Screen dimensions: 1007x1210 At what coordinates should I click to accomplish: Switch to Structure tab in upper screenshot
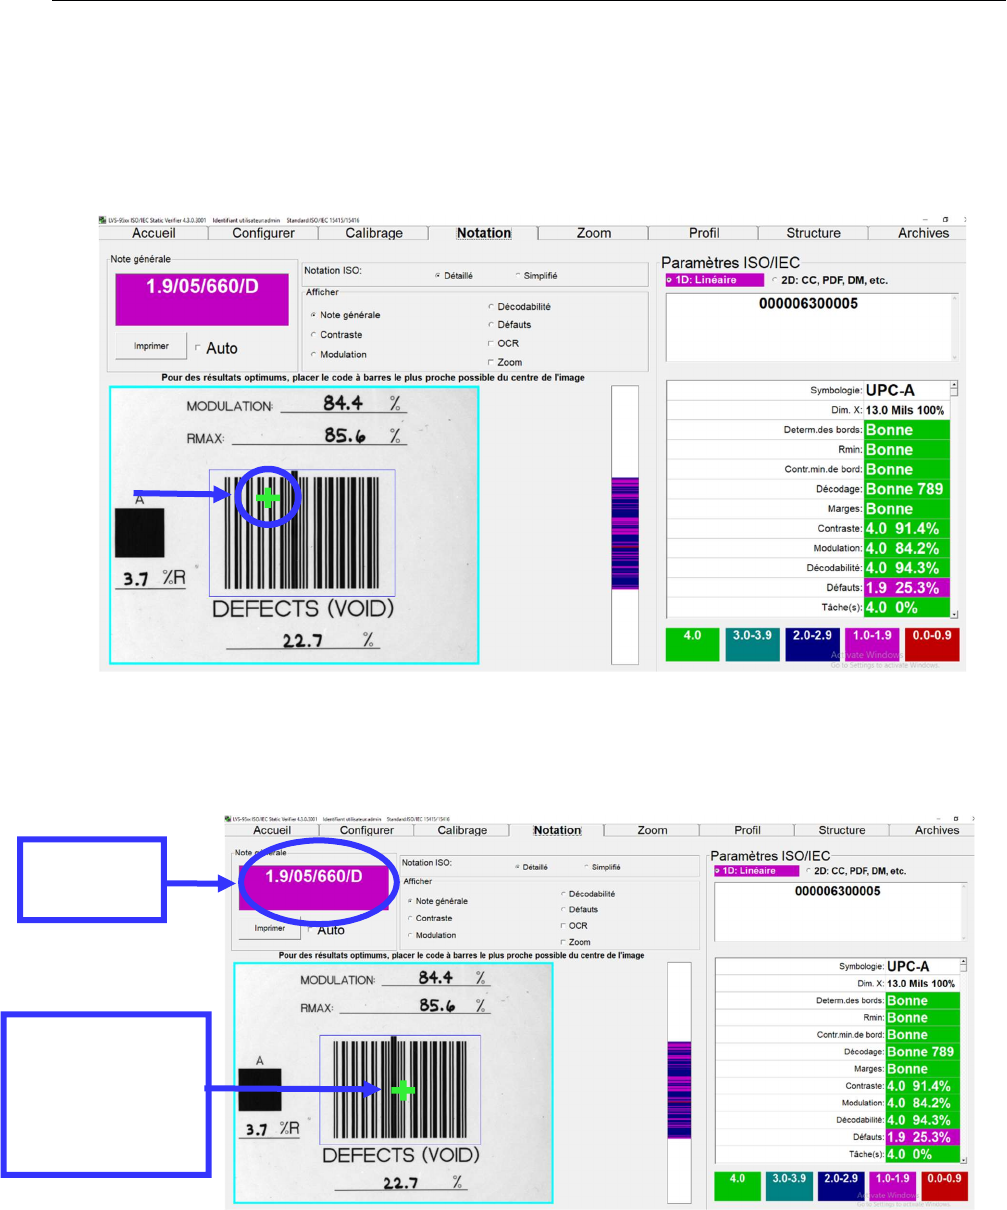pyautogui.click(x=813, y=233)
